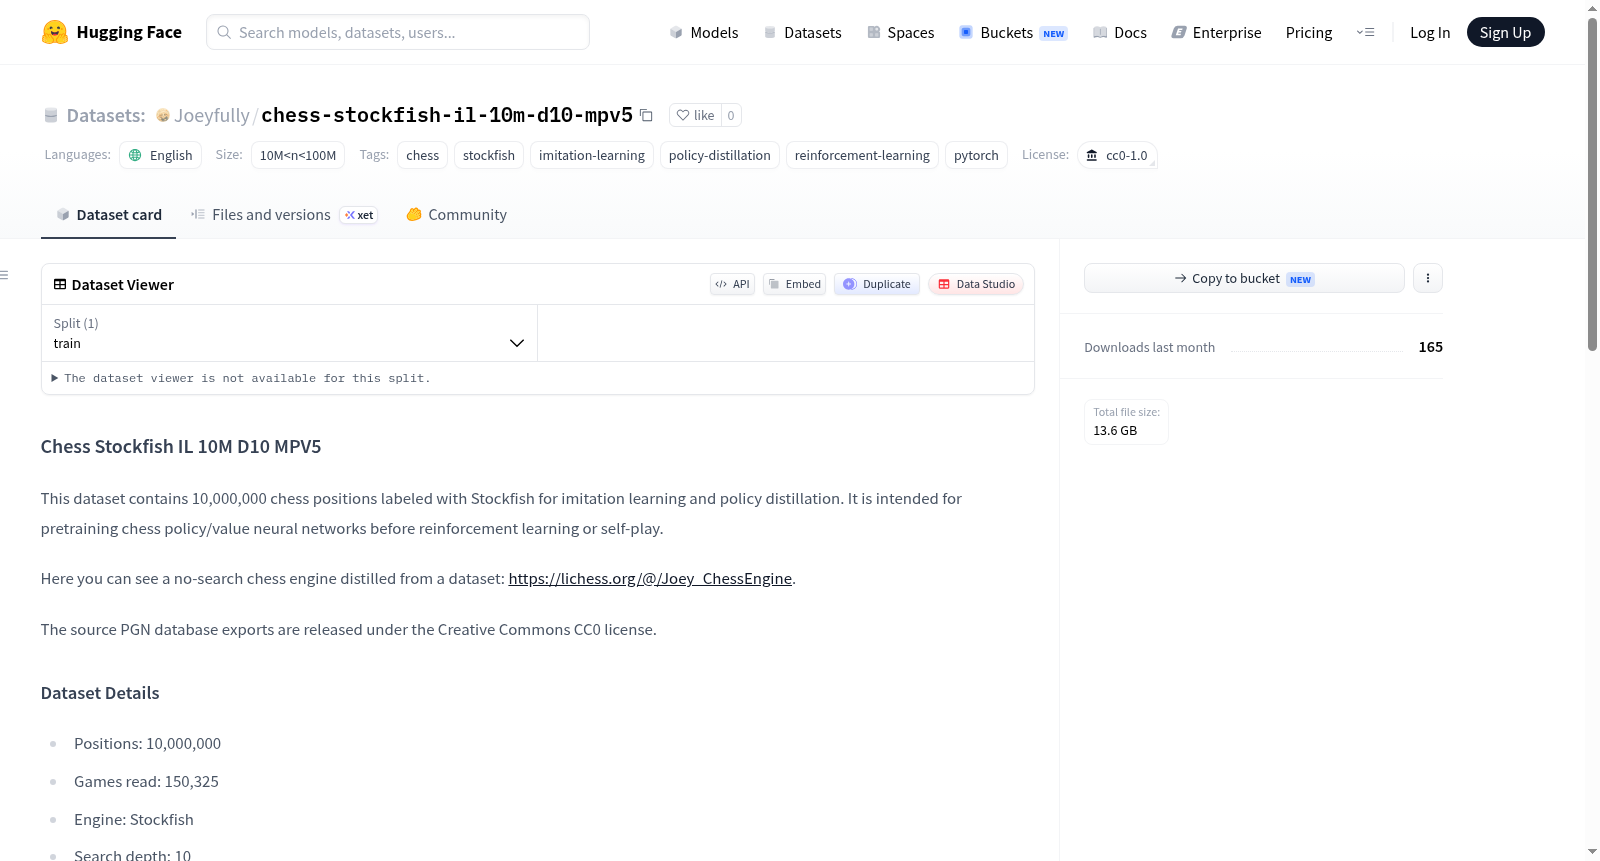This screenshot has width=1600, height=861.
Task: Open the Spaces nav item
Action: (900, 32)
